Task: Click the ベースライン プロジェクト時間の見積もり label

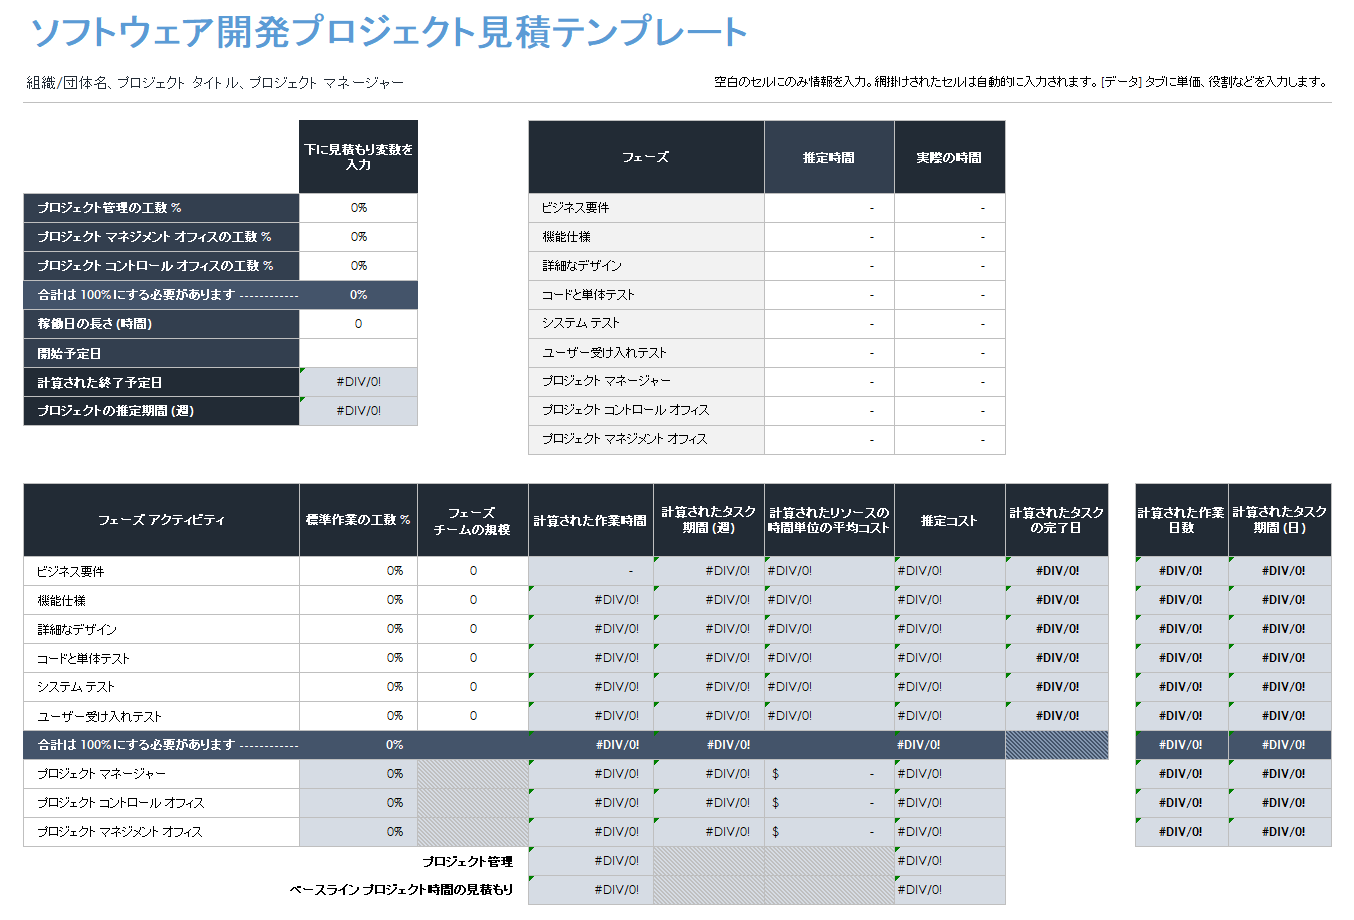Action: click(402, 890)
